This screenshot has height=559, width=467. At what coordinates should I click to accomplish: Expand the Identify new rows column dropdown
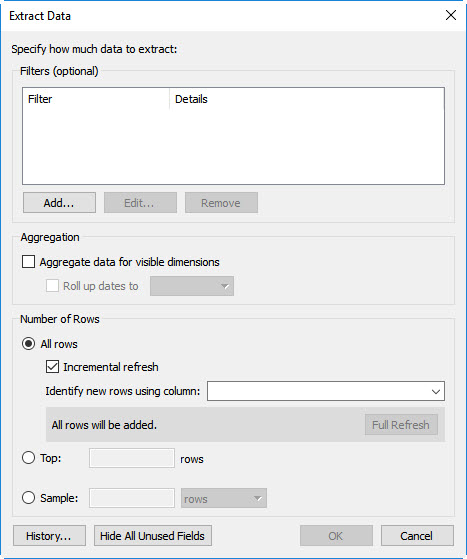(326, 391)
